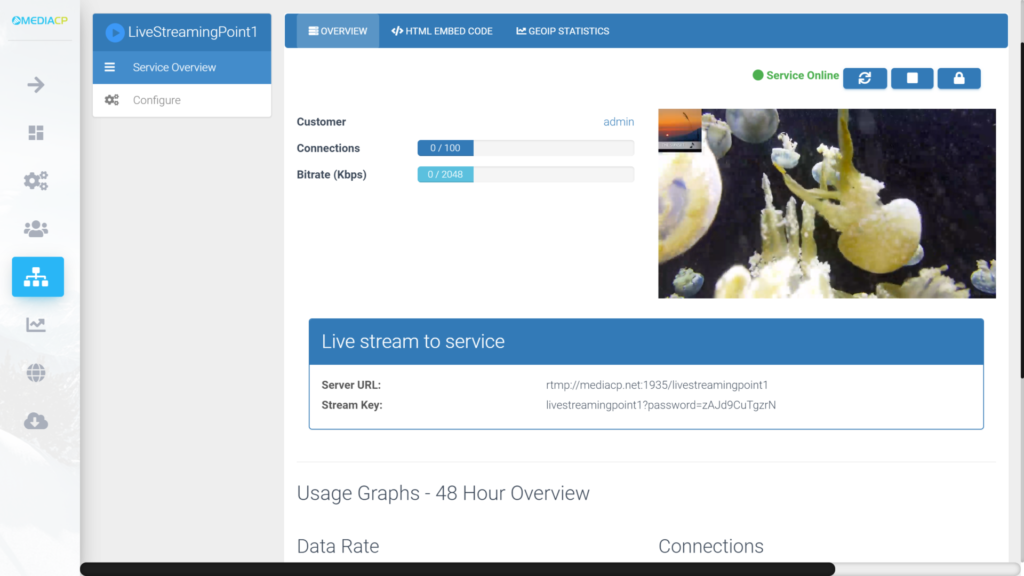Switch to the GeoIP Statistics tab
The height and width of the screenshot is (576, 1024).
click(x=562, y=31)
